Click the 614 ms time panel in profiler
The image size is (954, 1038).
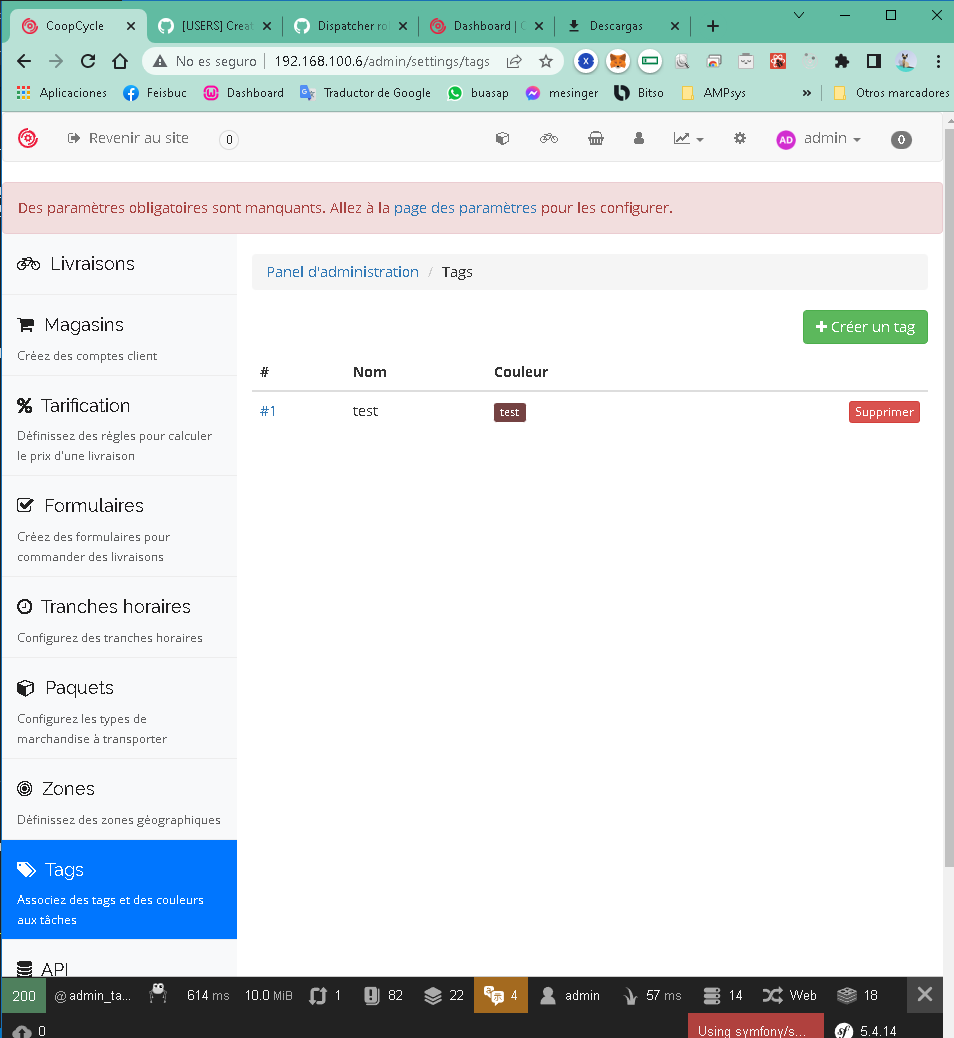208,995
